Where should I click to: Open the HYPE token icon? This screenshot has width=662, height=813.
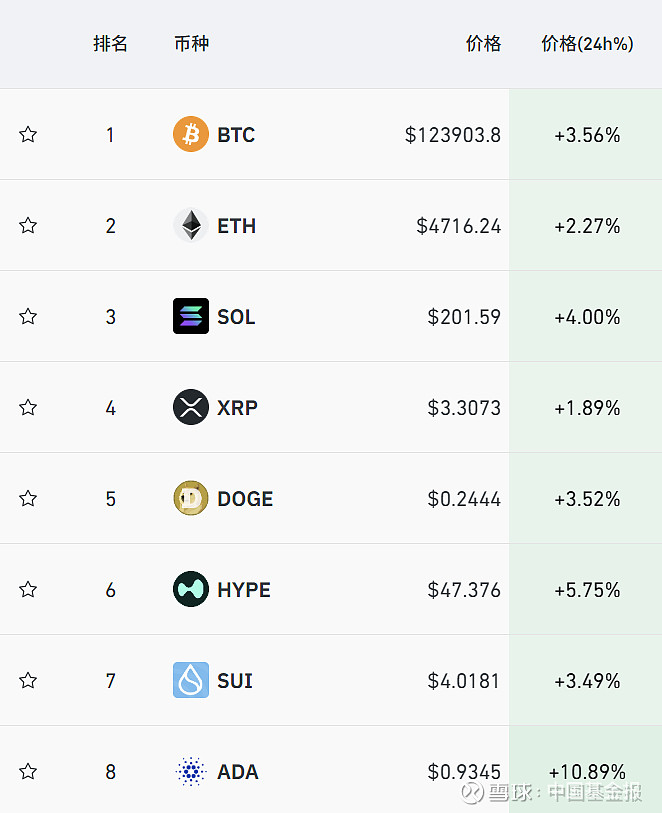coord(191,589)
